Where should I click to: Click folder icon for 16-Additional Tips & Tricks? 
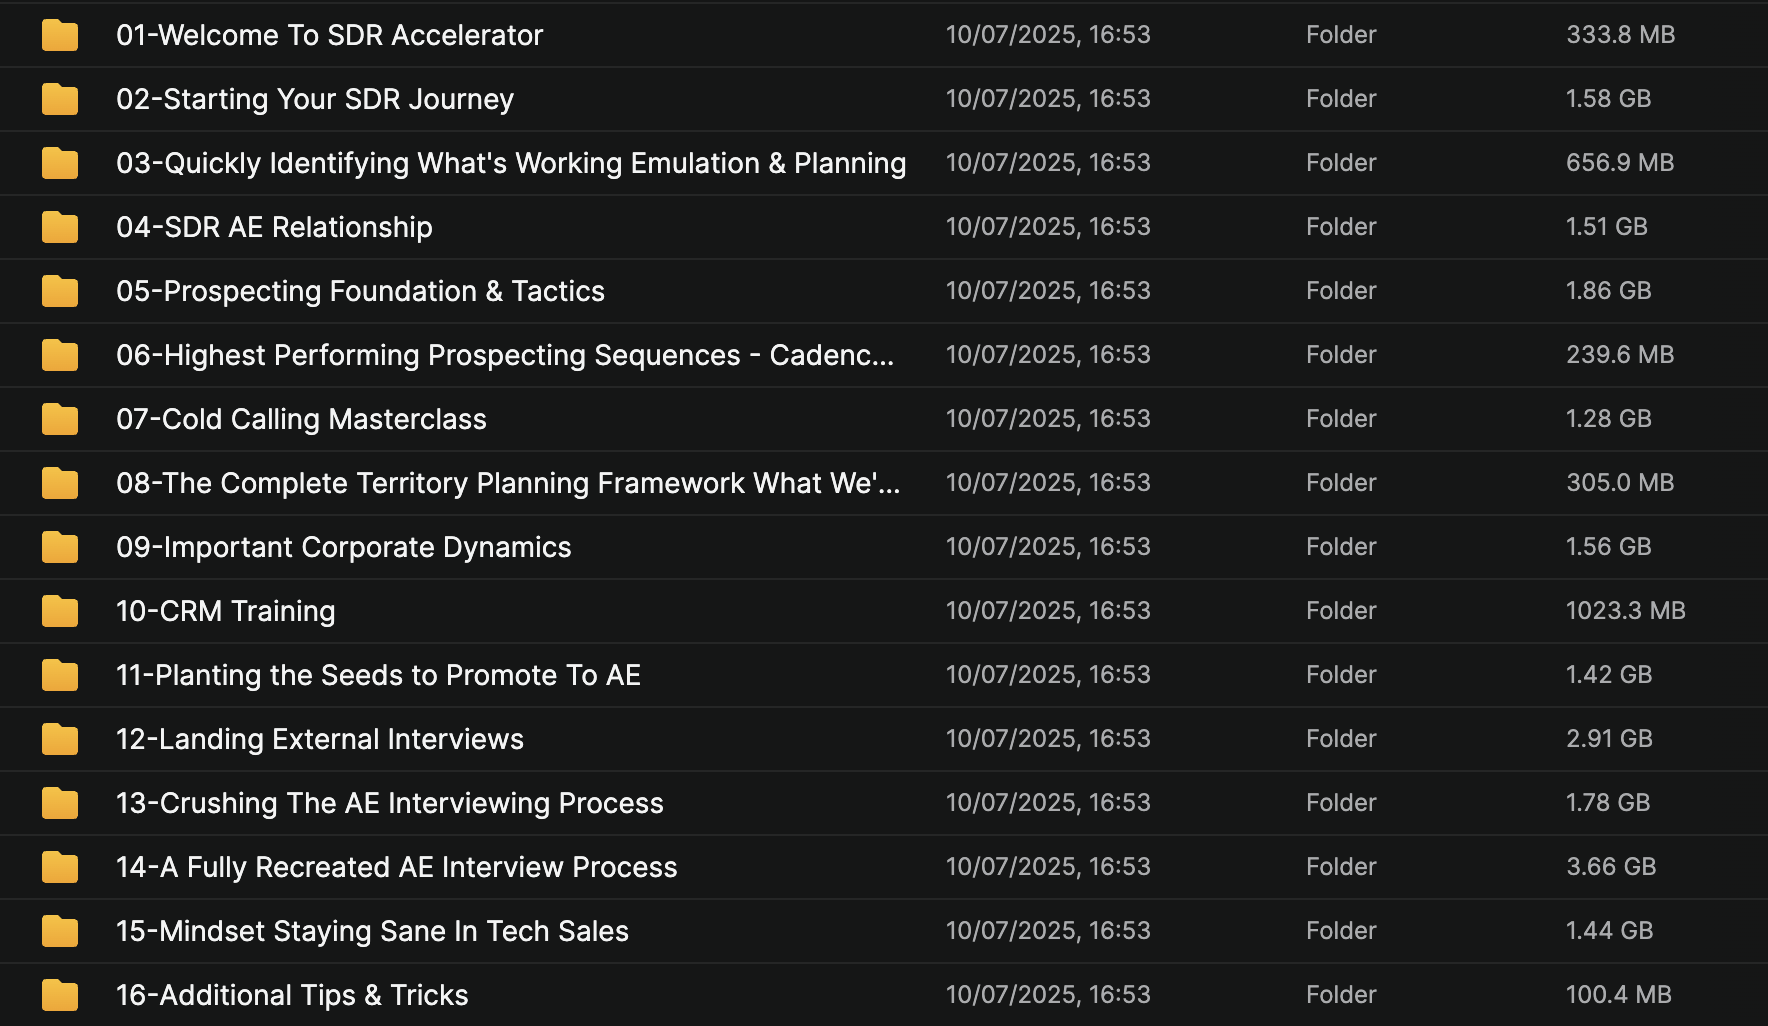tap(60, 995)
